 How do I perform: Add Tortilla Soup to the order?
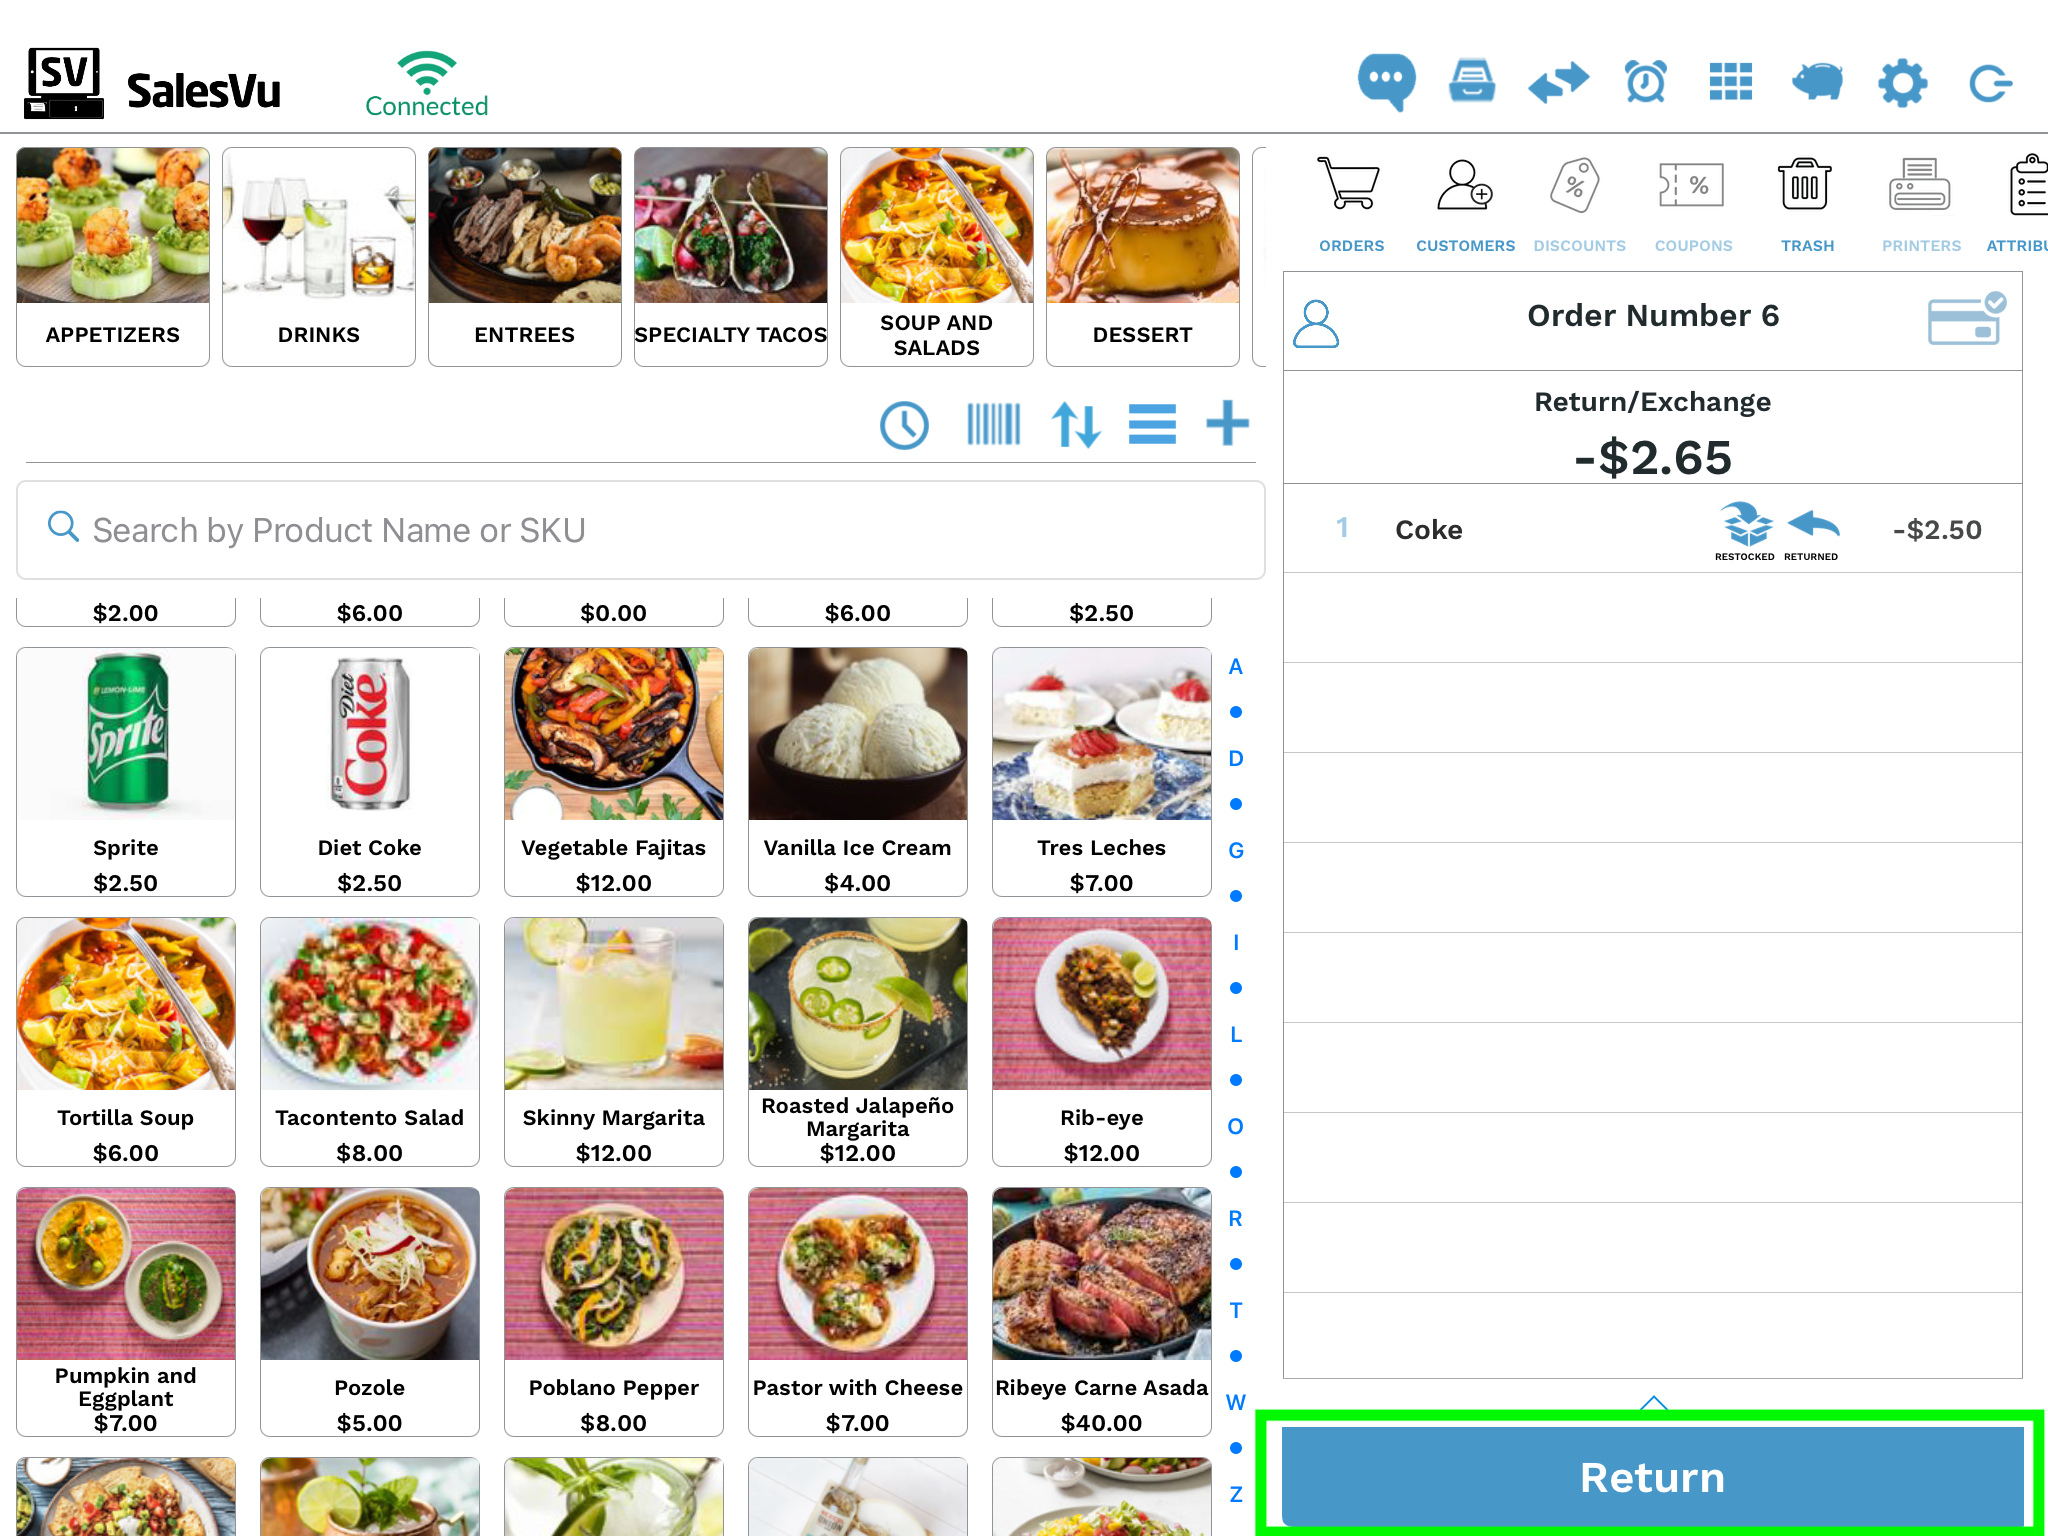pyautogui.click(x=126, y=1042)
